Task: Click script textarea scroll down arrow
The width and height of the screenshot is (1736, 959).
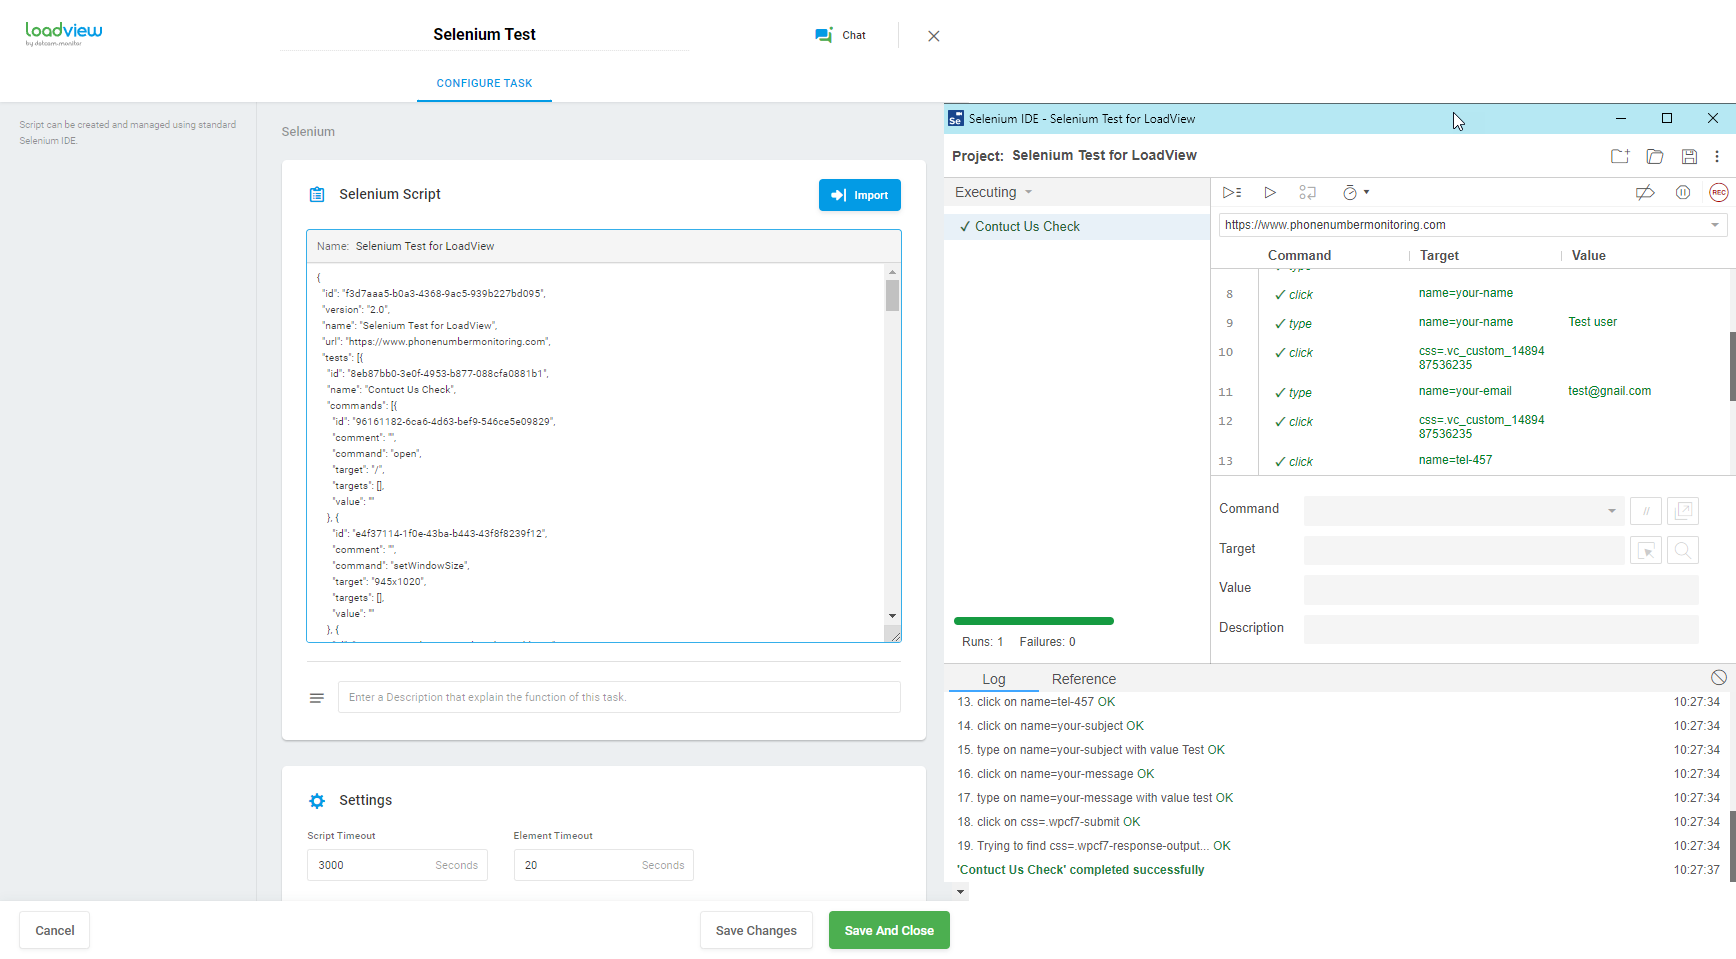Action: coord(892,616)
